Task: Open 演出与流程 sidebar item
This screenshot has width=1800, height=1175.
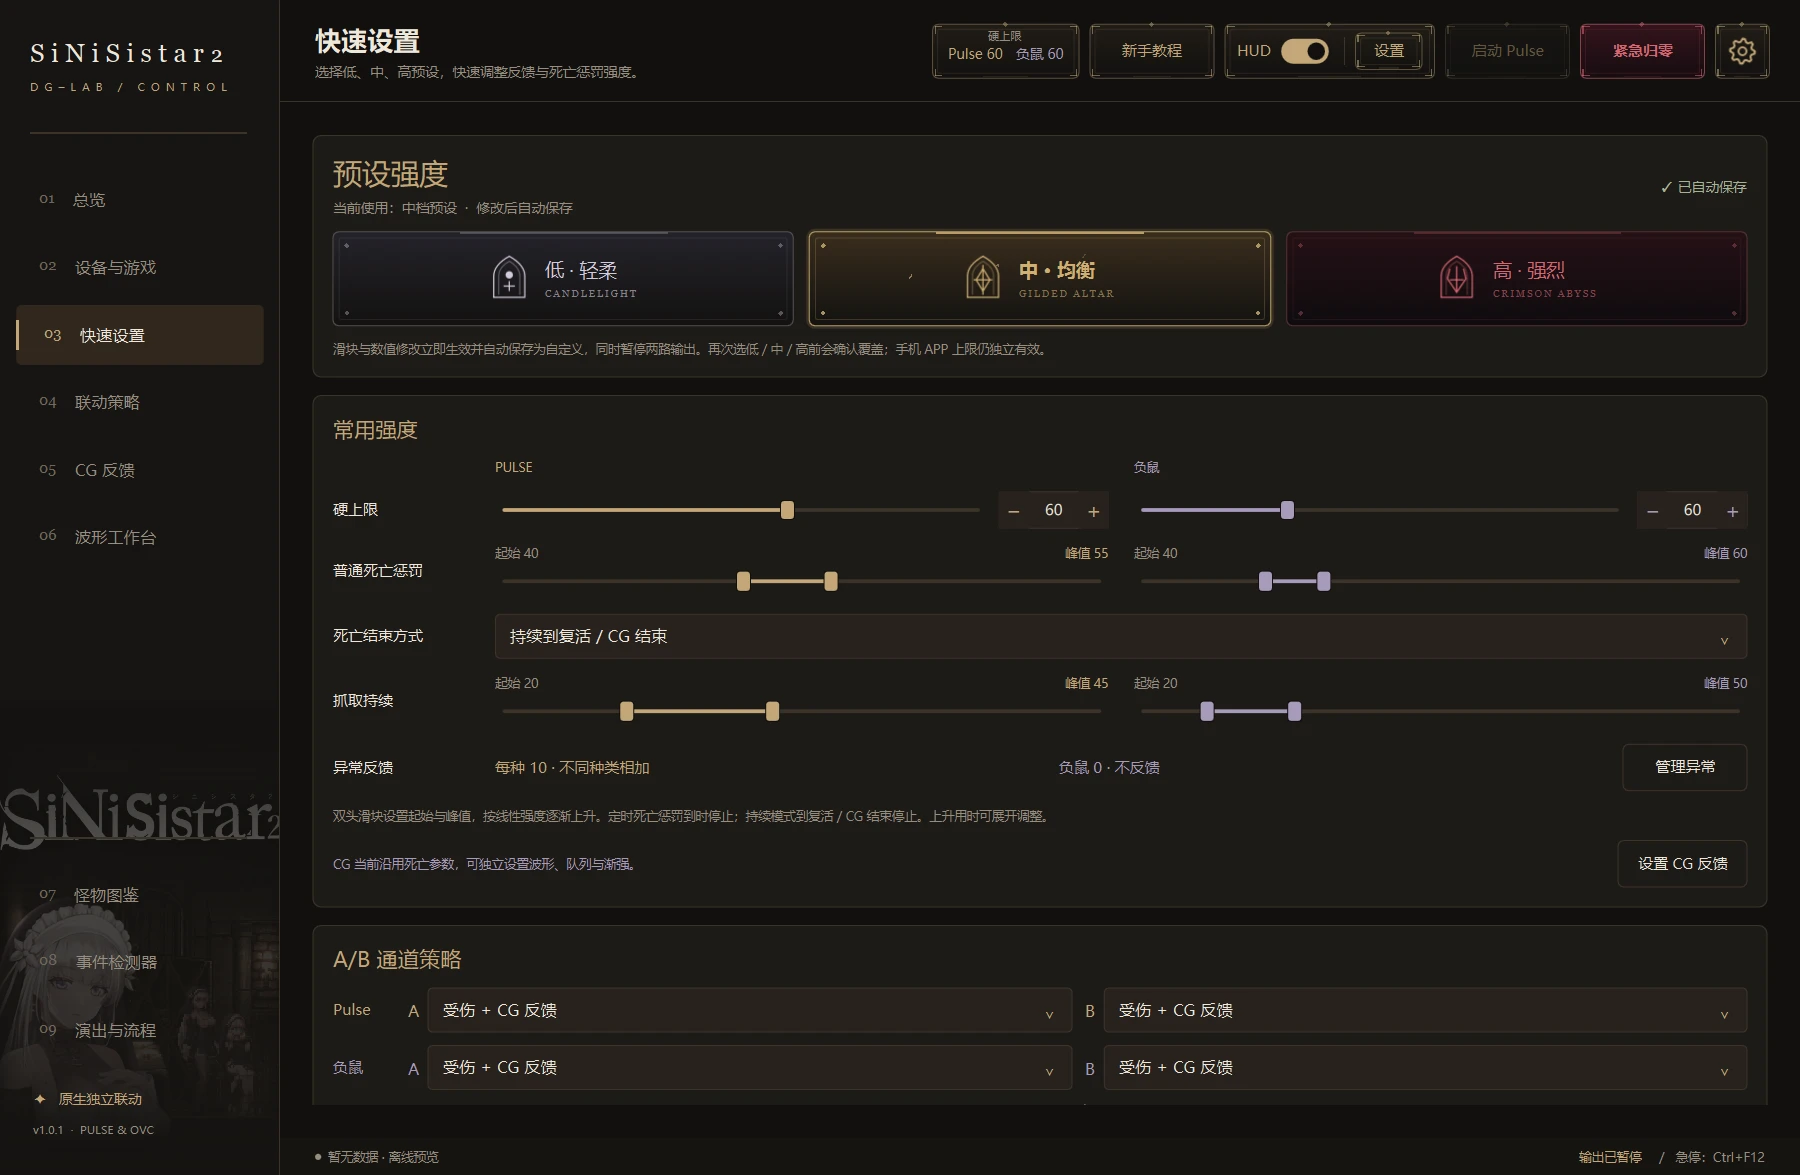Action: 140,1030
